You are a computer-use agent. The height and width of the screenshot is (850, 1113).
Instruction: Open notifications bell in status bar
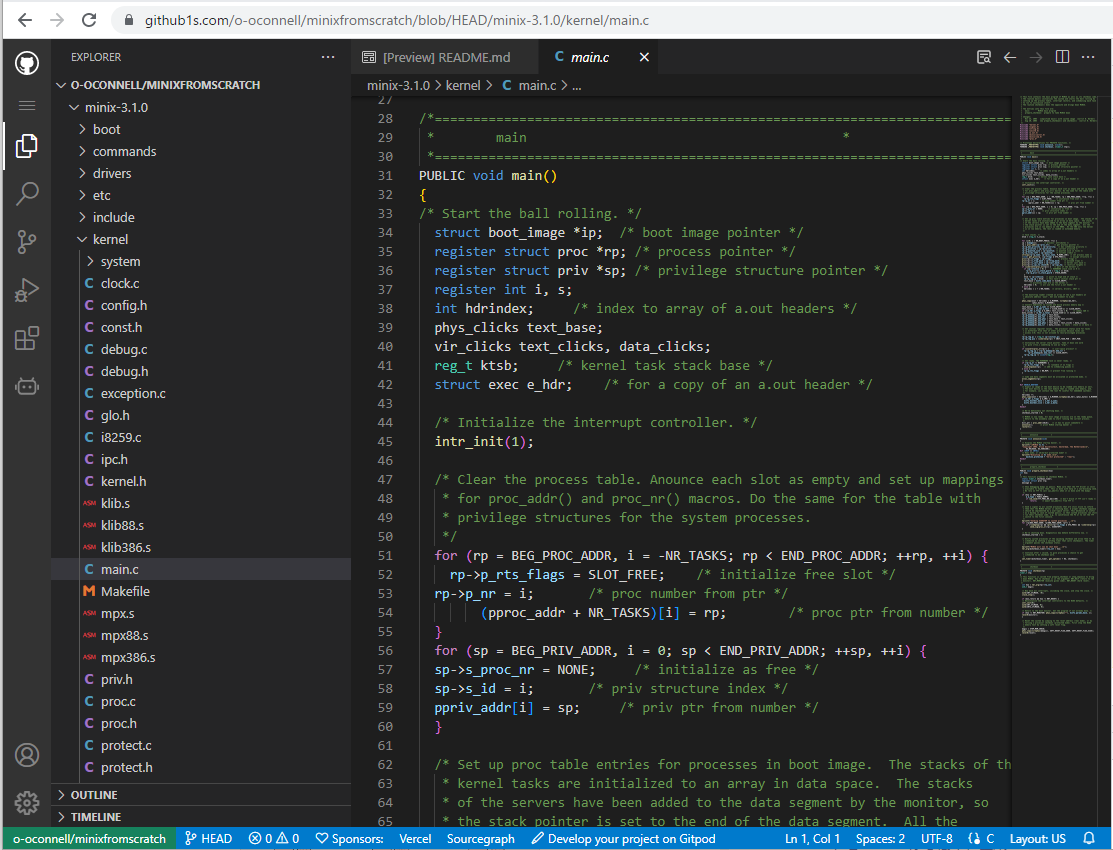(1091, 839)
